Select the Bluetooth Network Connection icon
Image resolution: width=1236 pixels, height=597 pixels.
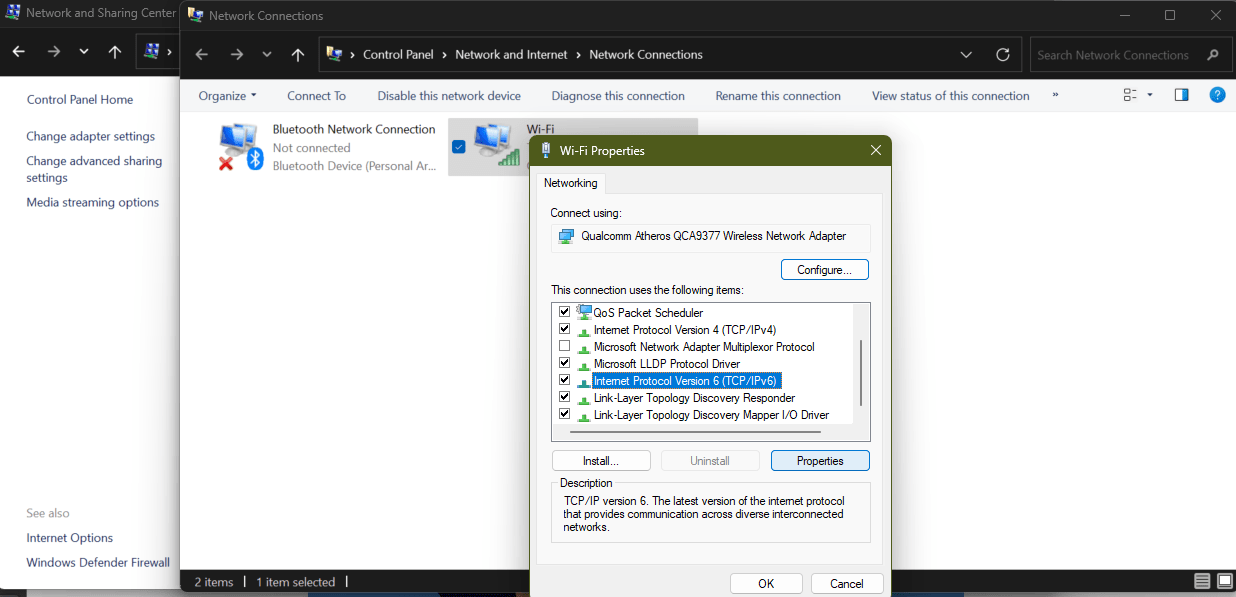tap(240, 147)
